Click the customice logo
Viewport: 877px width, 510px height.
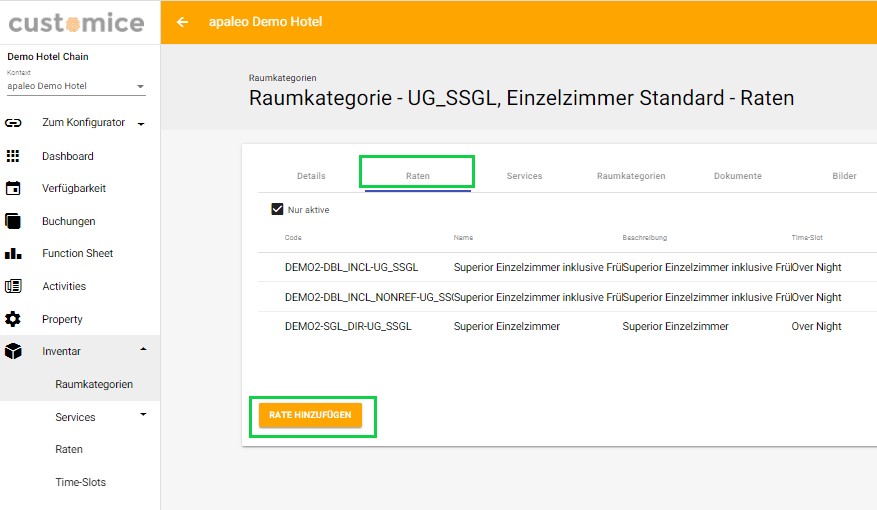(77, 23)
